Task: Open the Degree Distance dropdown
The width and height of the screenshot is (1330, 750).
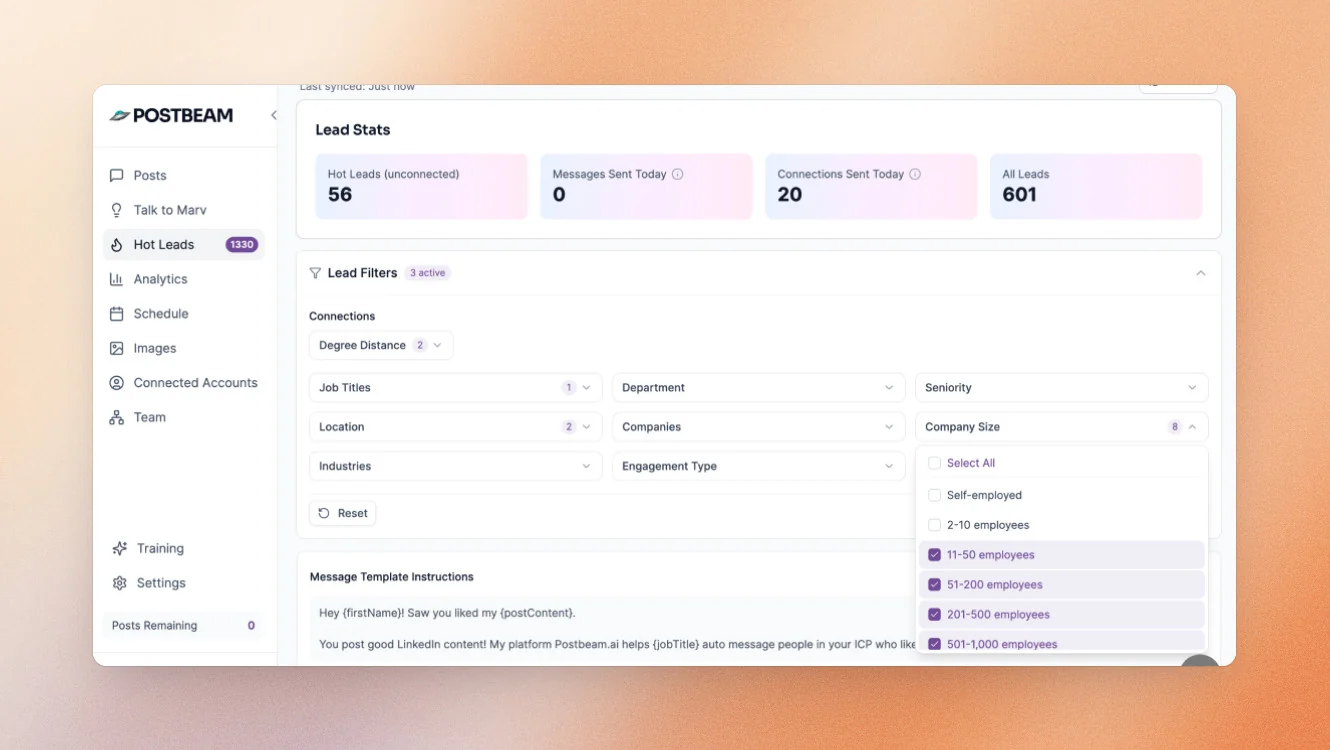Action: [381, 345]
